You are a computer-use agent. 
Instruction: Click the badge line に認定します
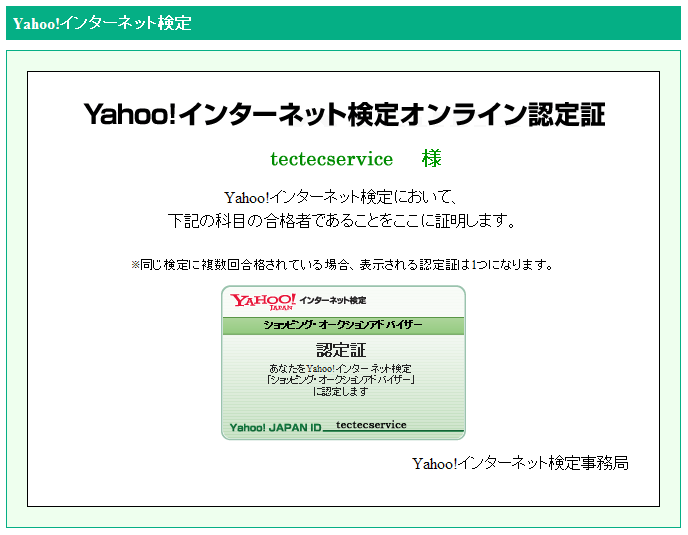coord(340,391)
